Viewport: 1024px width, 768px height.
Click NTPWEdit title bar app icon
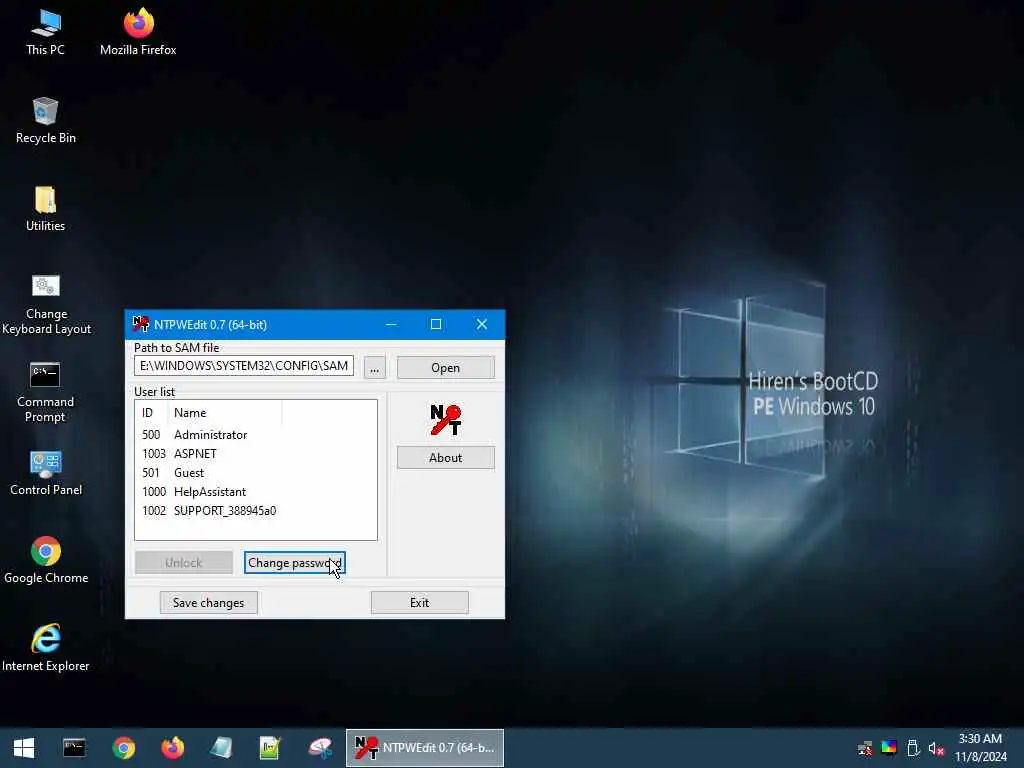pos(140,324)
